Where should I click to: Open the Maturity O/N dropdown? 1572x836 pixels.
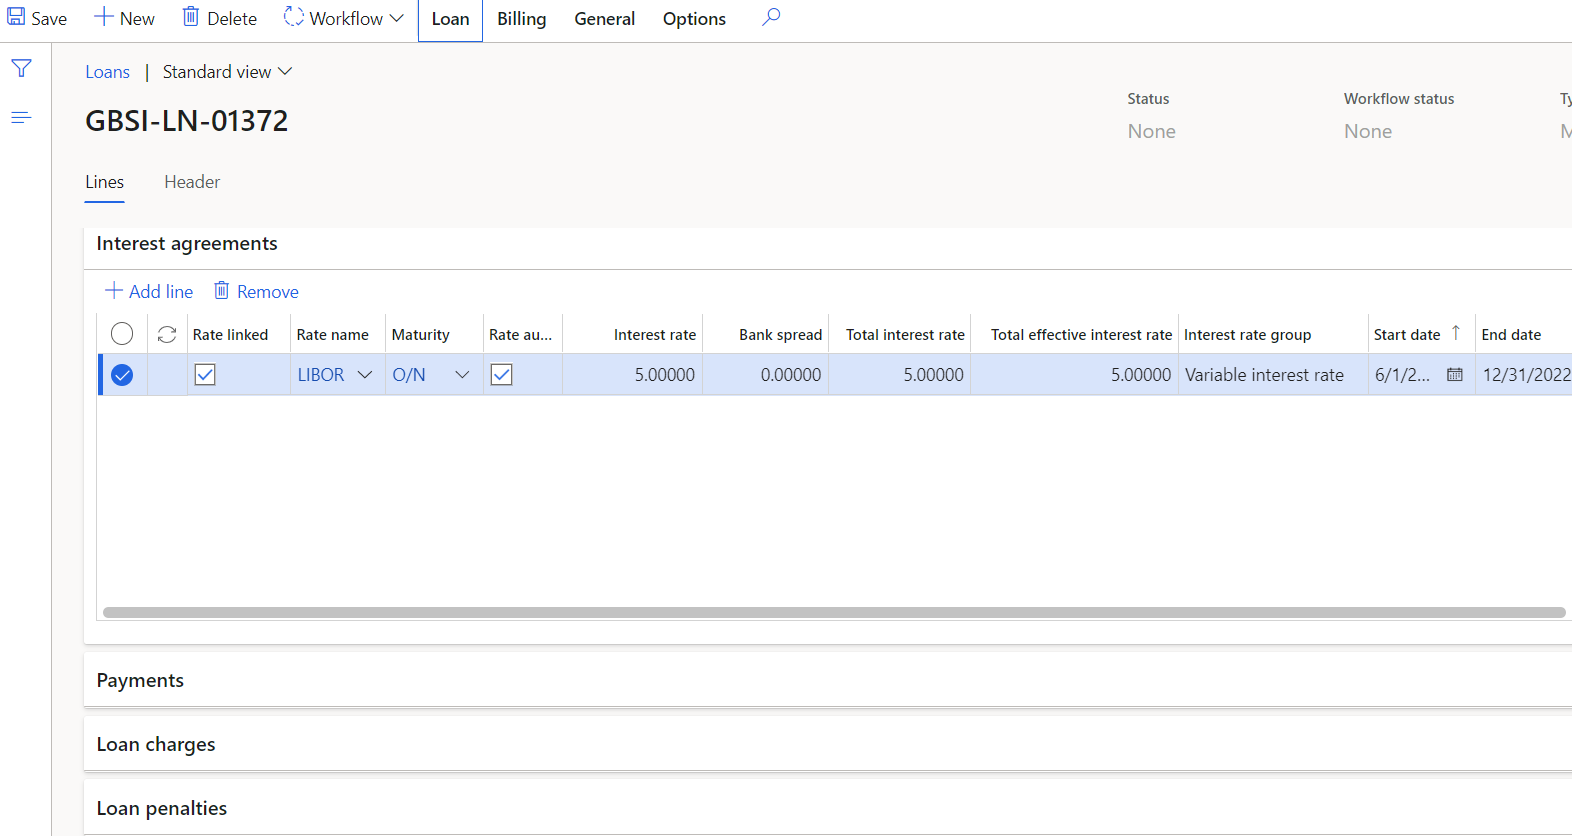coord(462,375)
